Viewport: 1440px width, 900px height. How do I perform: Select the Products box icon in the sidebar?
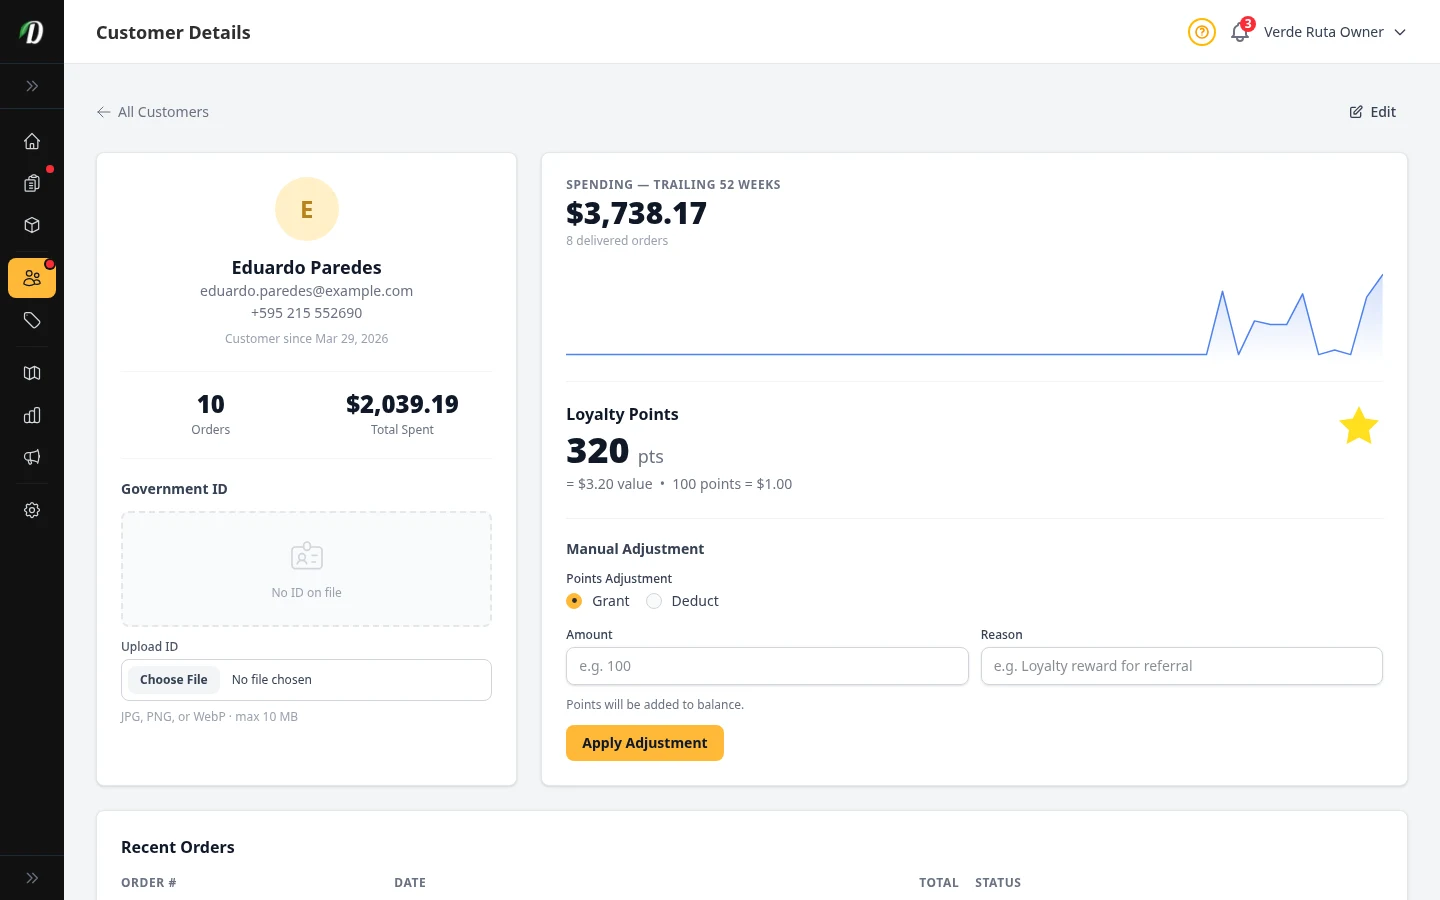(32, 225)
